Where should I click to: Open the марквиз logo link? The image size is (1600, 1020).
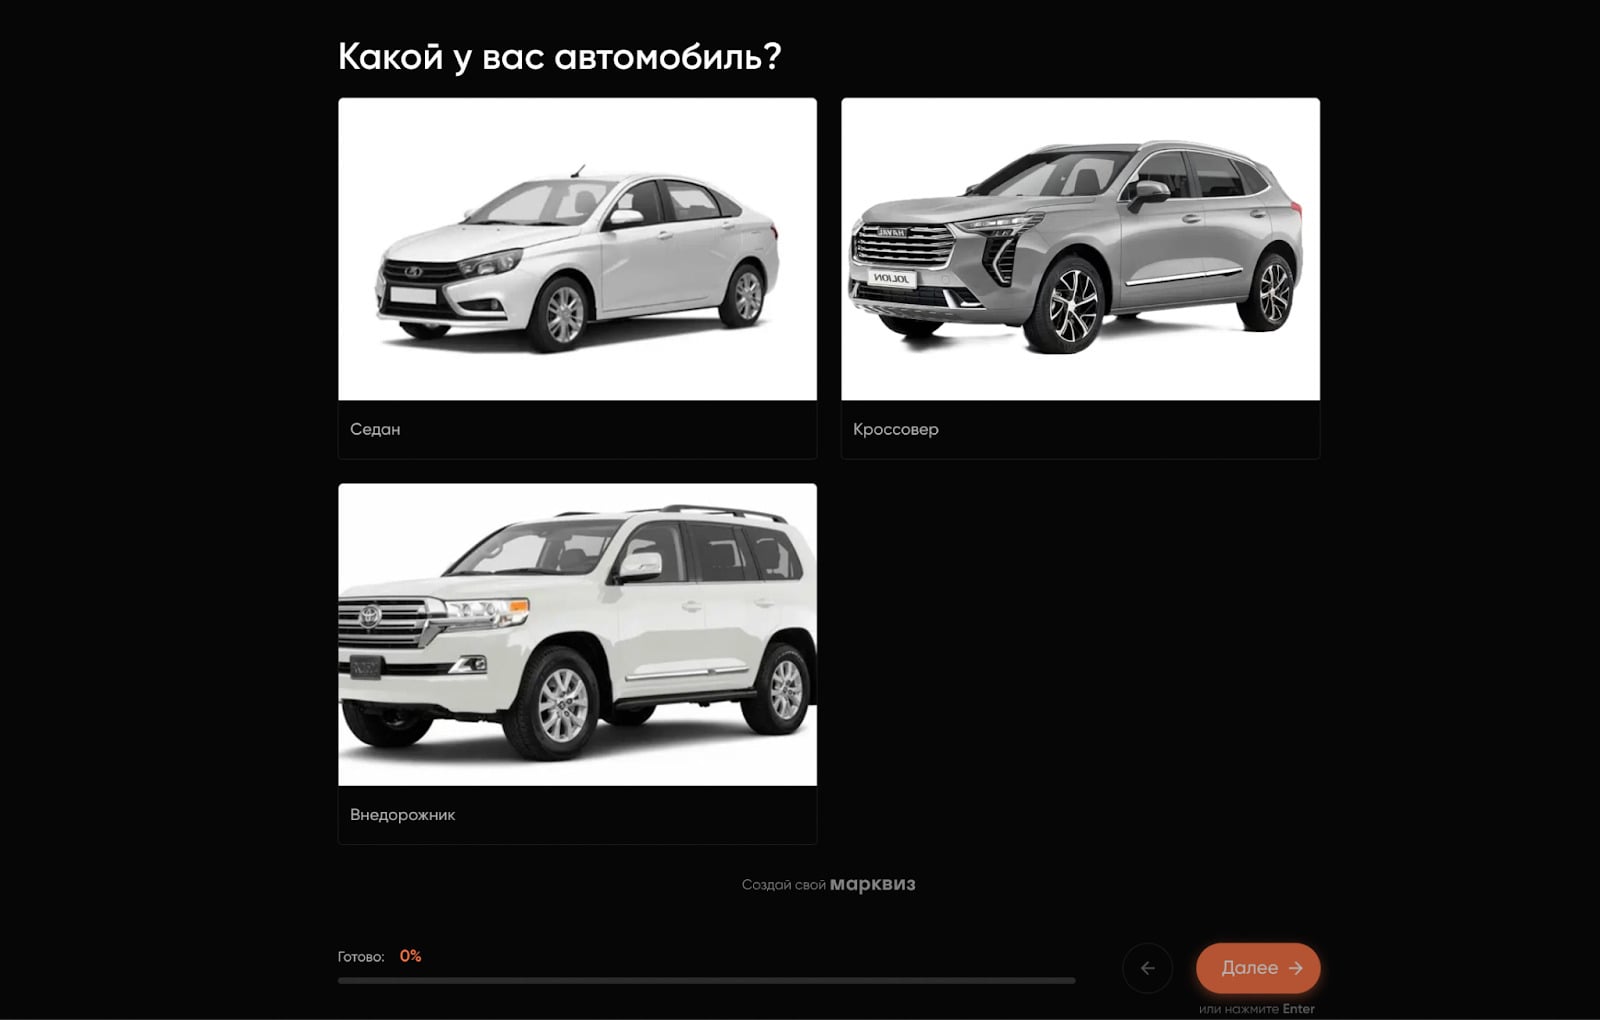(x=872, y=884)
